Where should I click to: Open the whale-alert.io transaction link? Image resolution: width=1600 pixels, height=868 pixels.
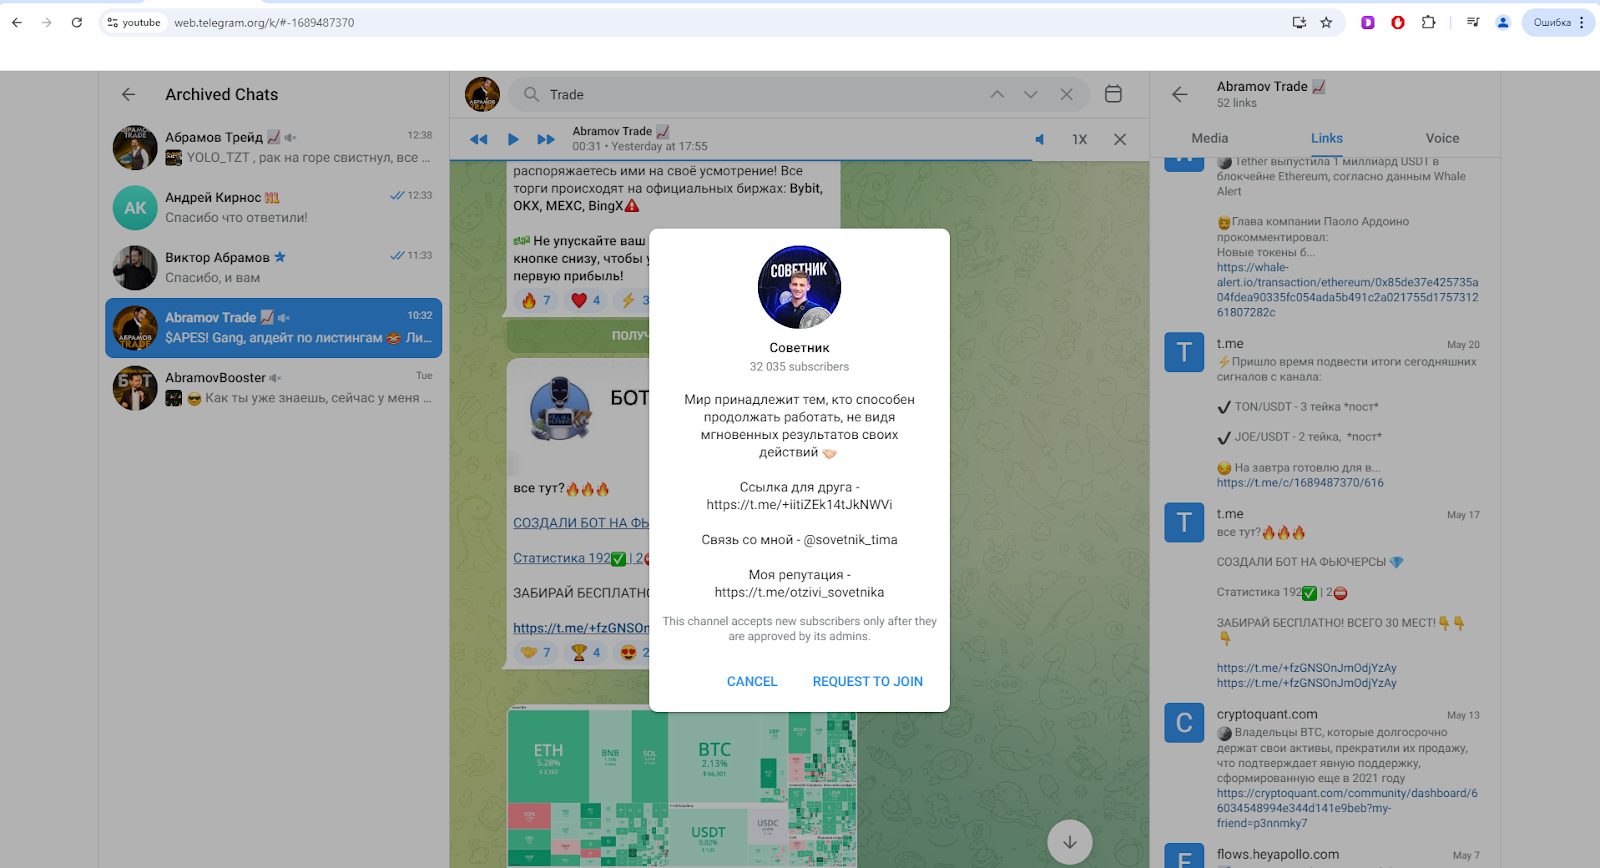pyautogui.click(x=1347, y=290)
